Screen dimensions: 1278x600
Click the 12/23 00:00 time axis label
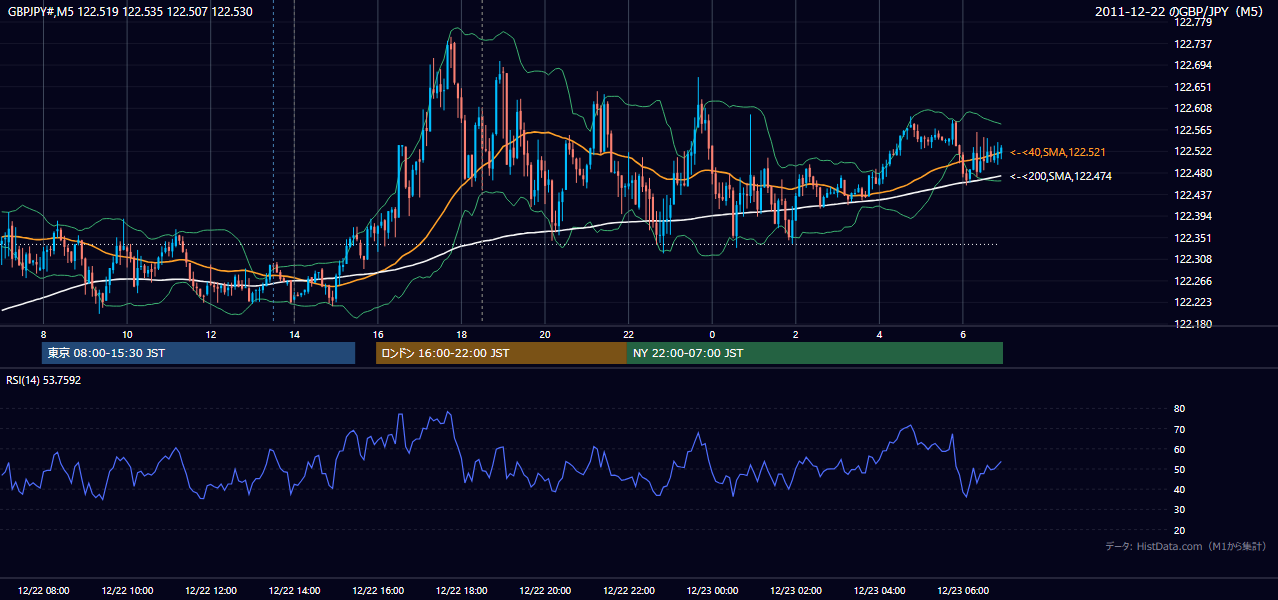(712, 591)
